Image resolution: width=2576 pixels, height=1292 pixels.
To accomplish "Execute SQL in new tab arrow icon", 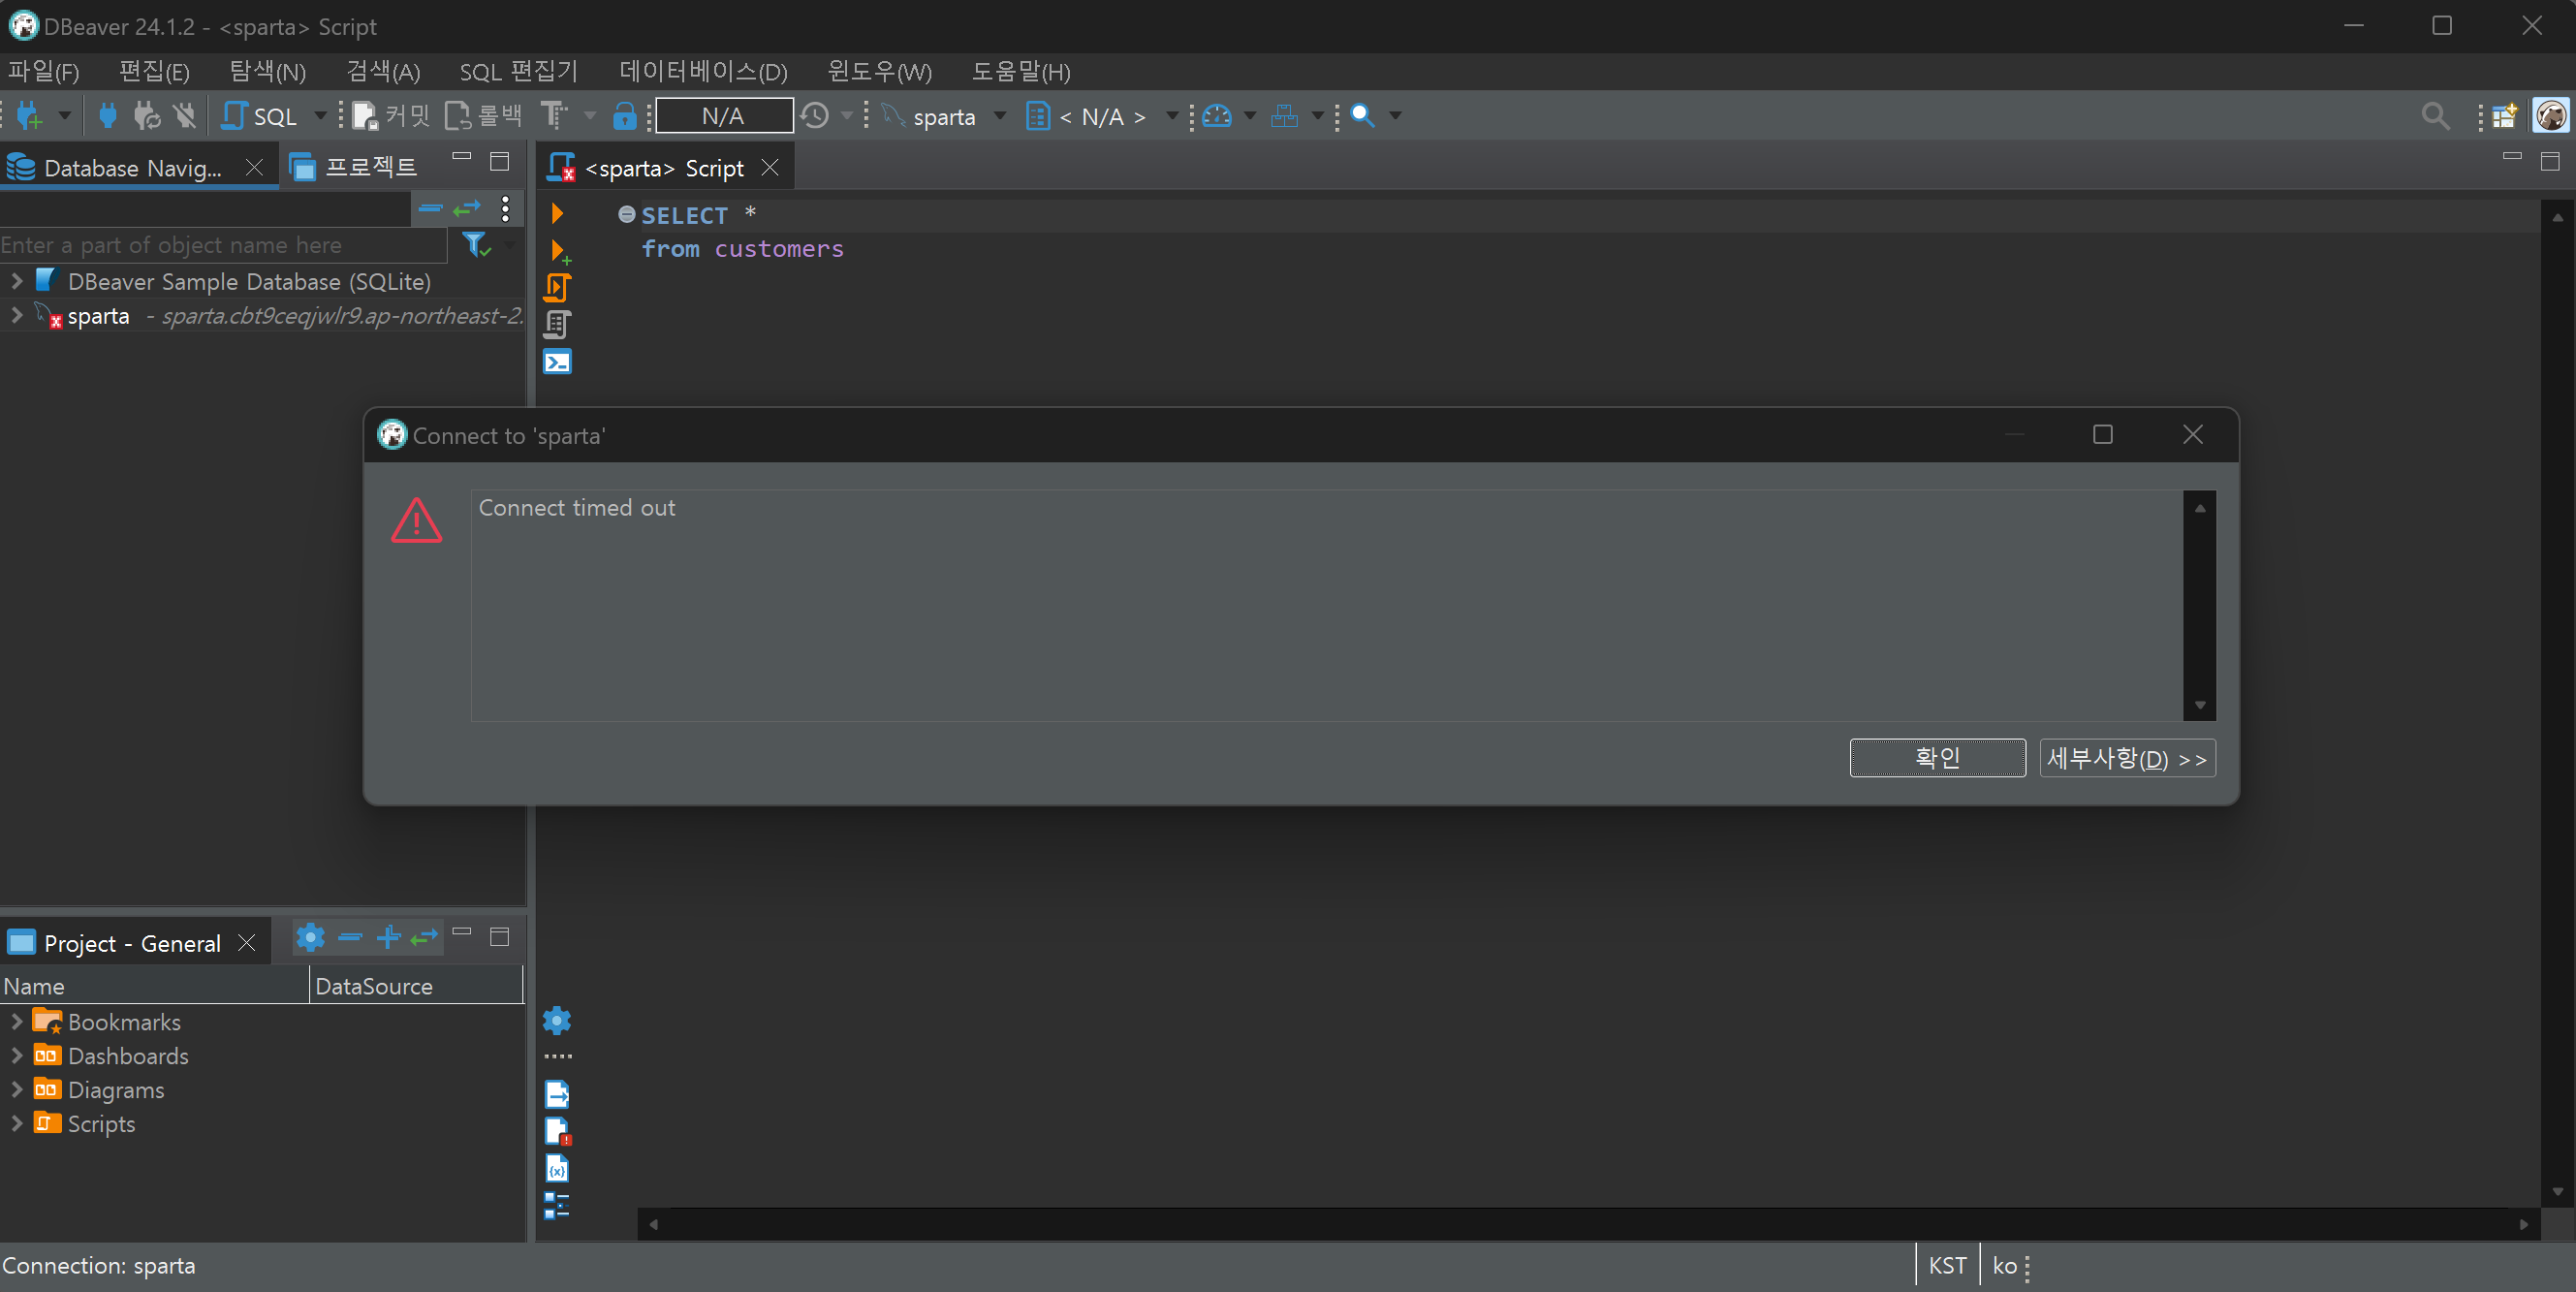I will tap(559, 251).
